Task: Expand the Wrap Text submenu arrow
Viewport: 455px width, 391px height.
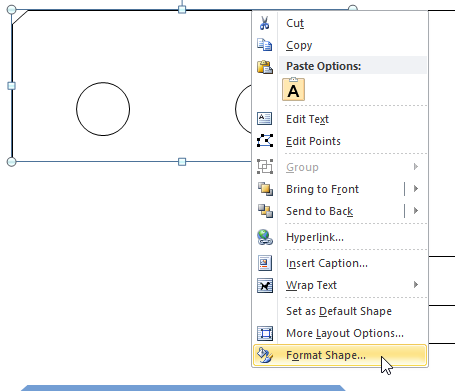Action: [x=416, y=285]
